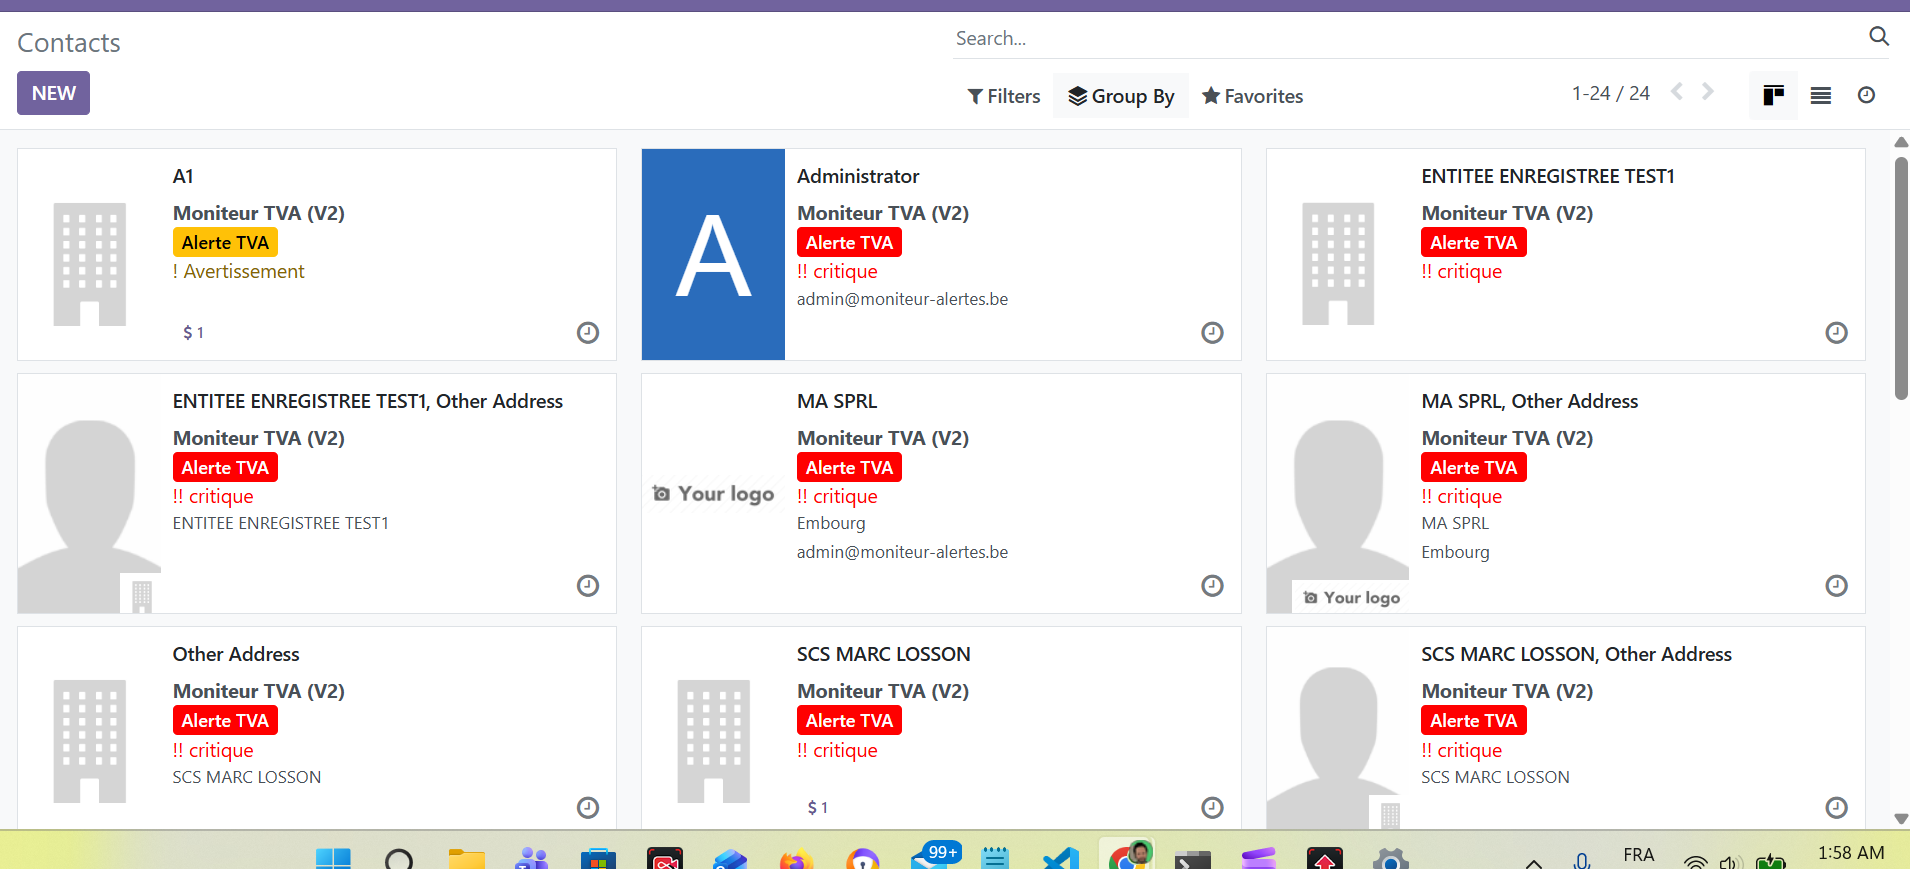Open Filters dropdown

pos(1004,97)
